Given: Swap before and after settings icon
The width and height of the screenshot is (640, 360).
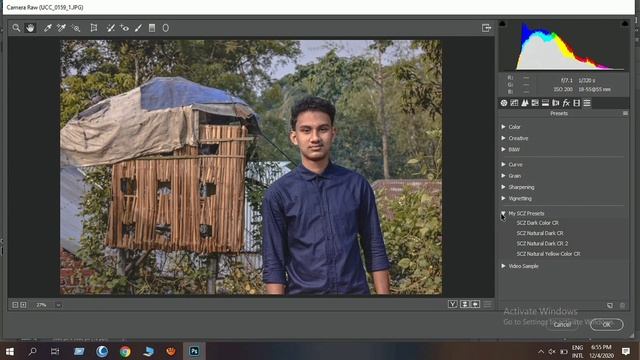Looking at the screenshot, I should coord(464,304).
